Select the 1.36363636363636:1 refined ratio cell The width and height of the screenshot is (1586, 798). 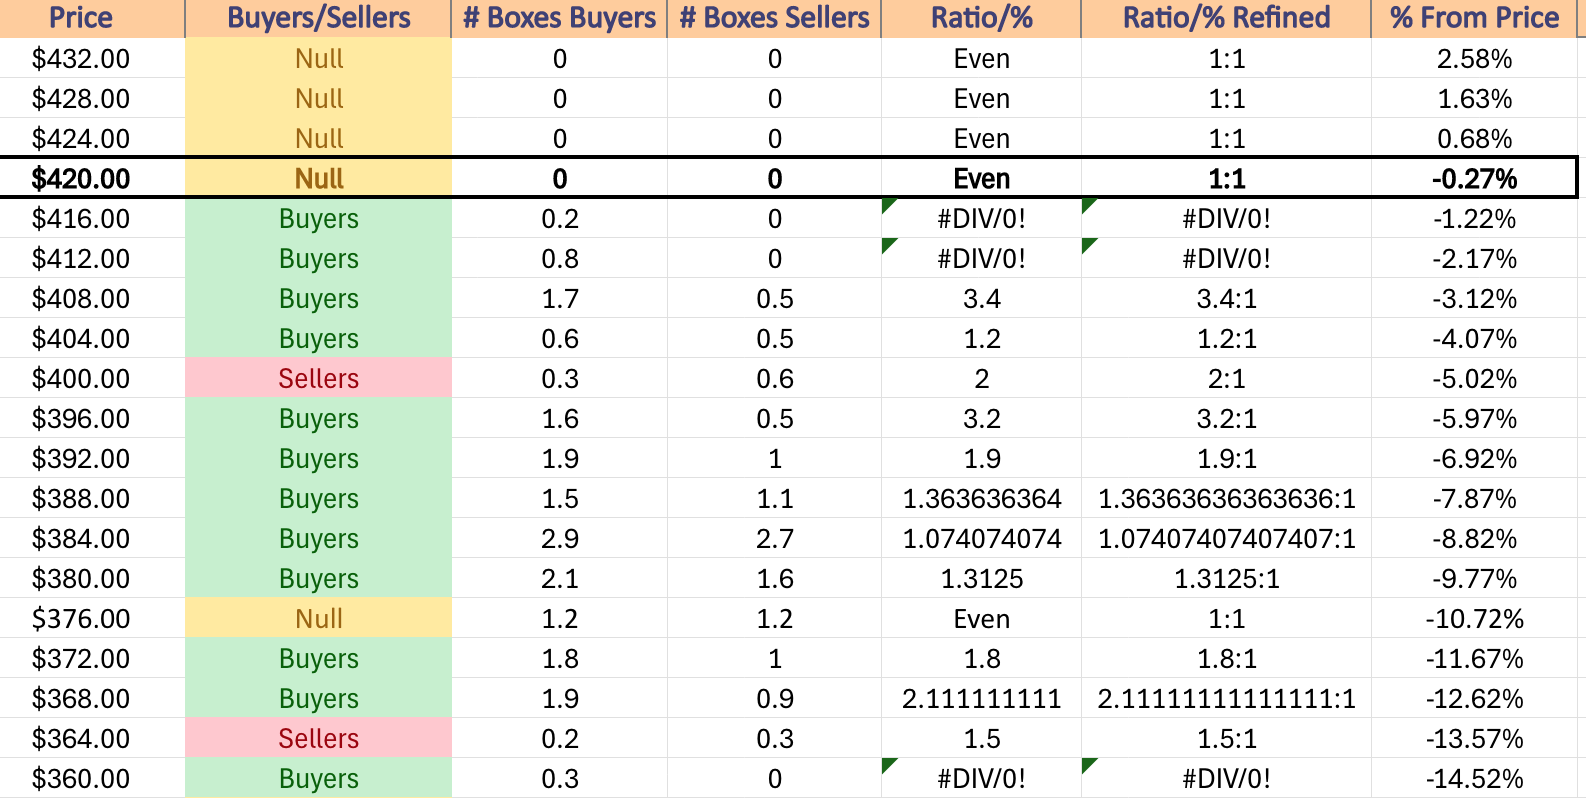pos(1226,498)
